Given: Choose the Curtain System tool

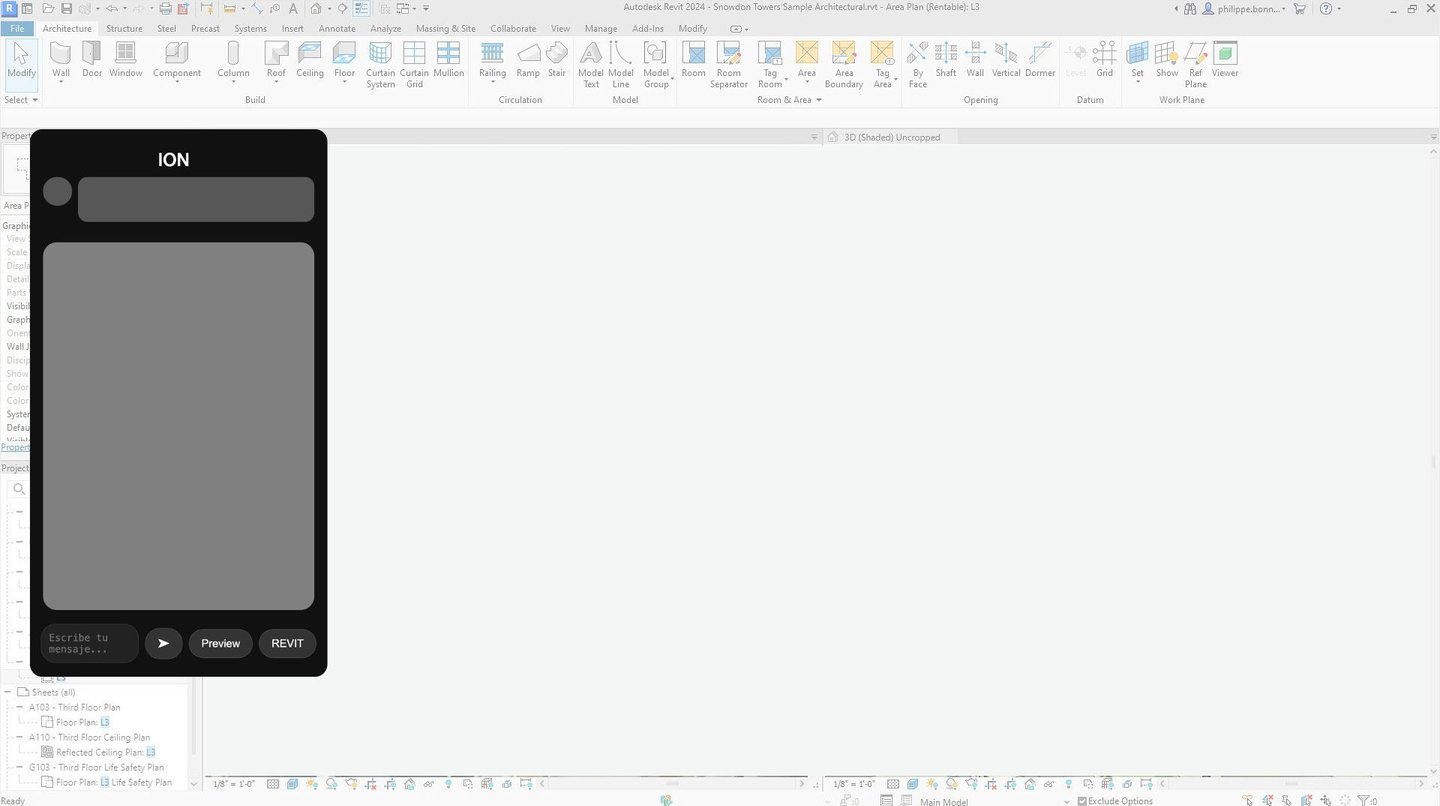Looking at the screenshot, I should click(x=380, y=65).
